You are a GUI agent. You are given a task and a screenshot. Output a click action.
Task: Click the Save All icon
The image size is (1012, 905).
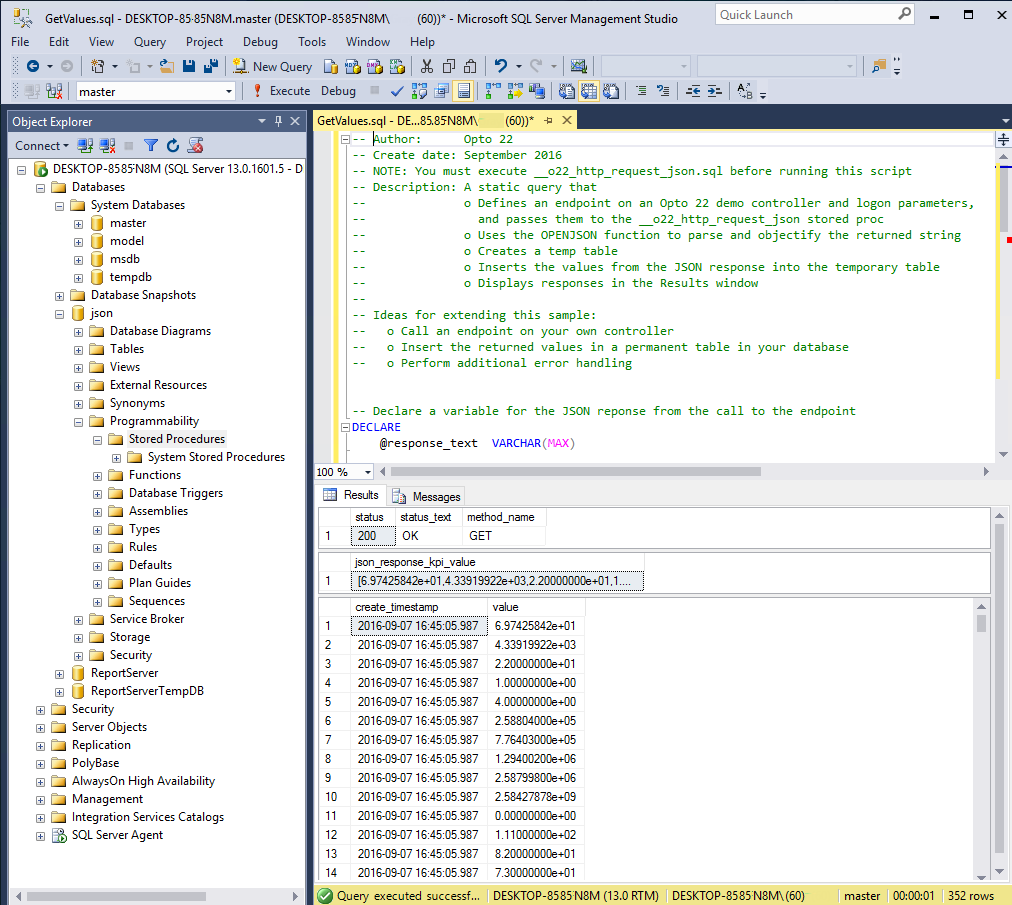point(210,66)
